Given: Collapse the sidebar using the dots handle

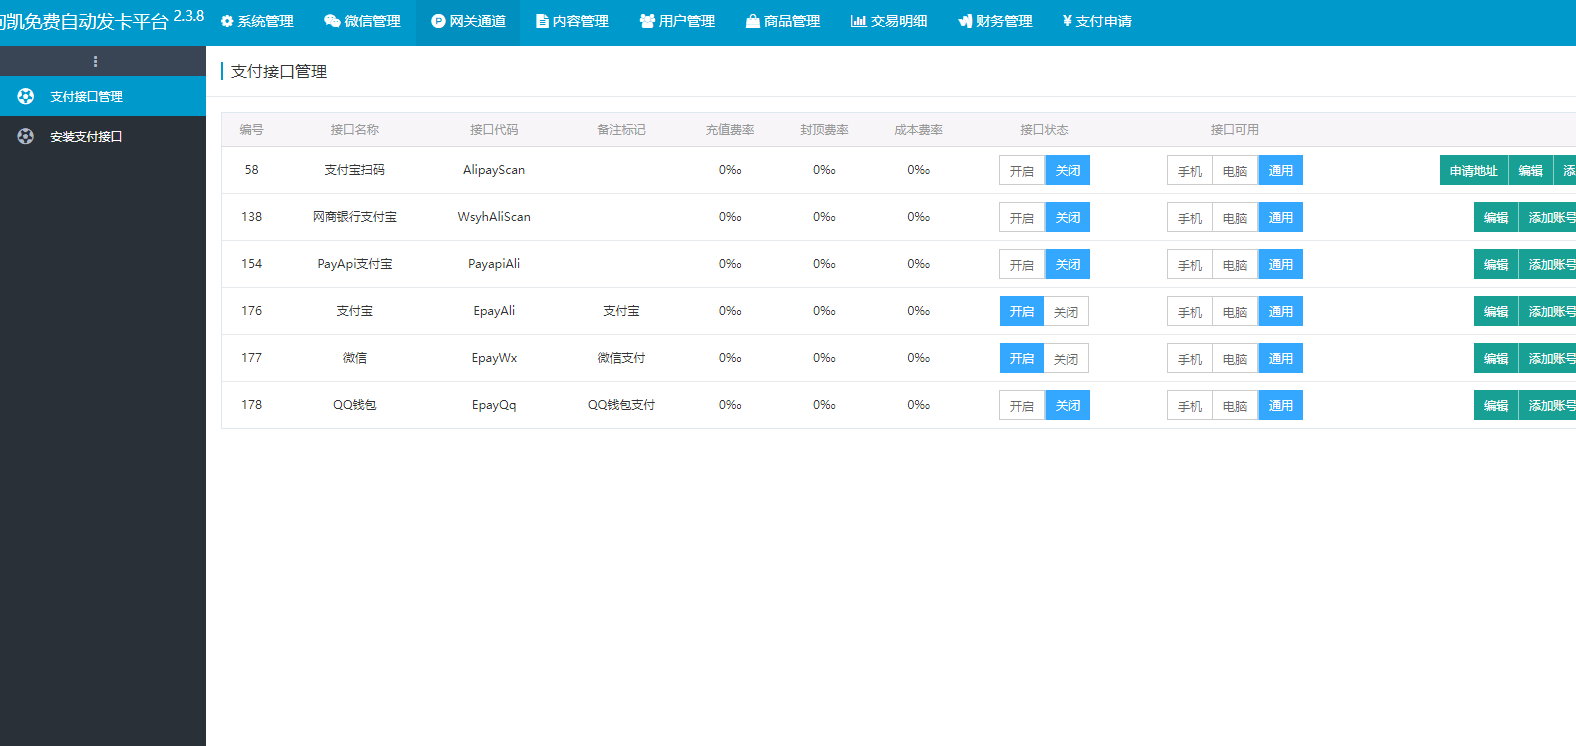Looking at the screenshot, I should pyautogui.click(x=95, y=61).
